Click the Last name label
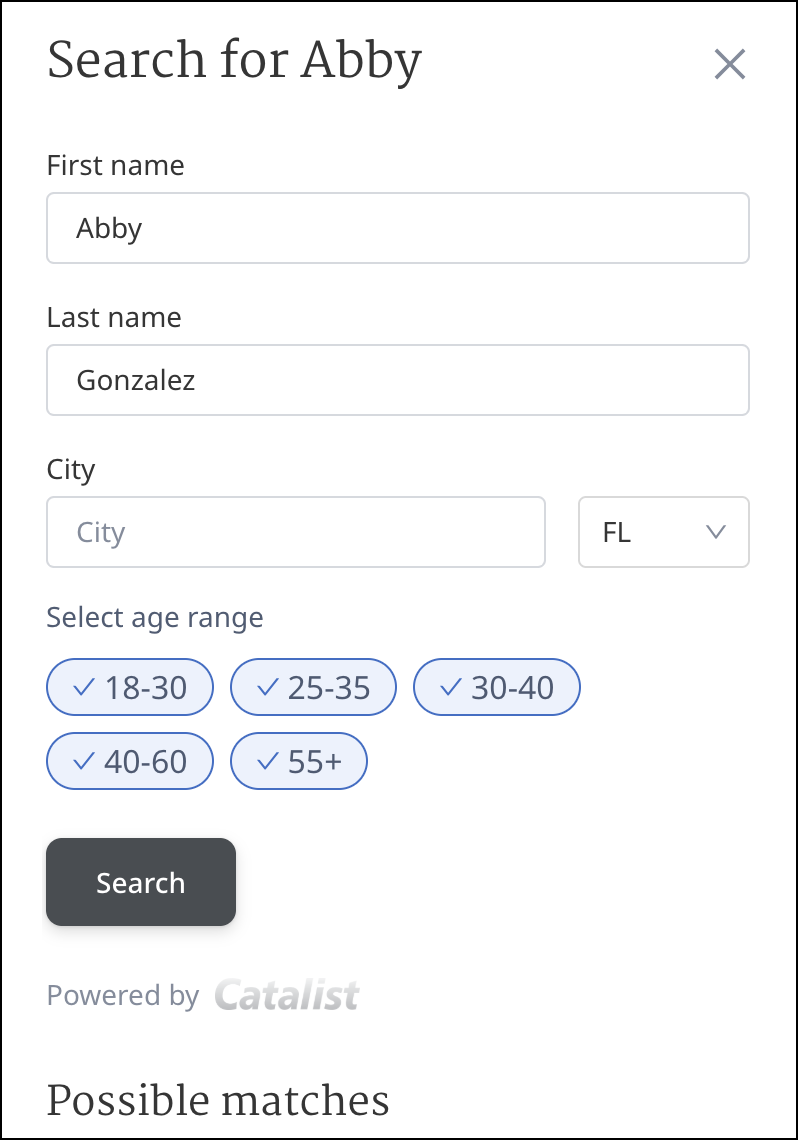Viewport: 798px width, 1140px height. coord(114,317)
